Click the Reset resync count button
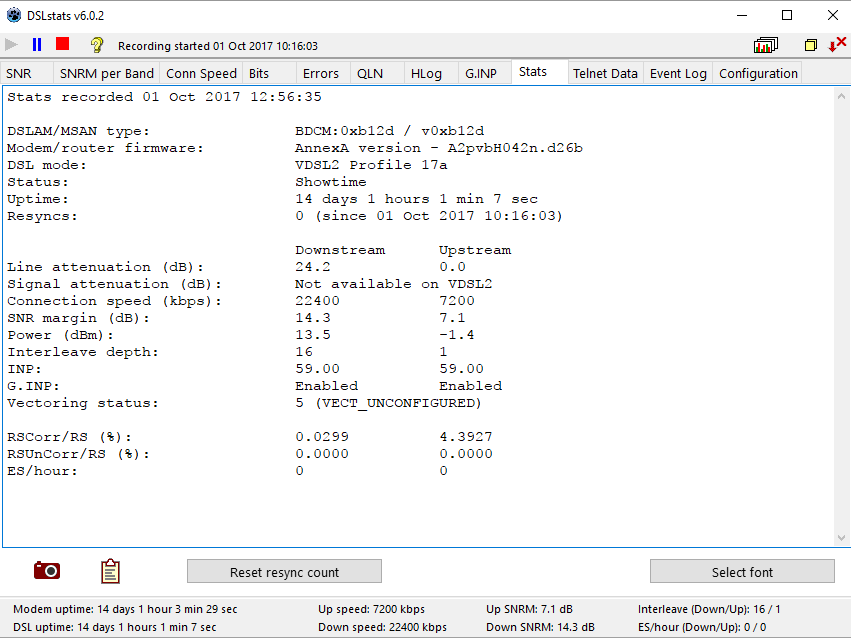Screen dimensions: 851x638 tap(284, 572)
